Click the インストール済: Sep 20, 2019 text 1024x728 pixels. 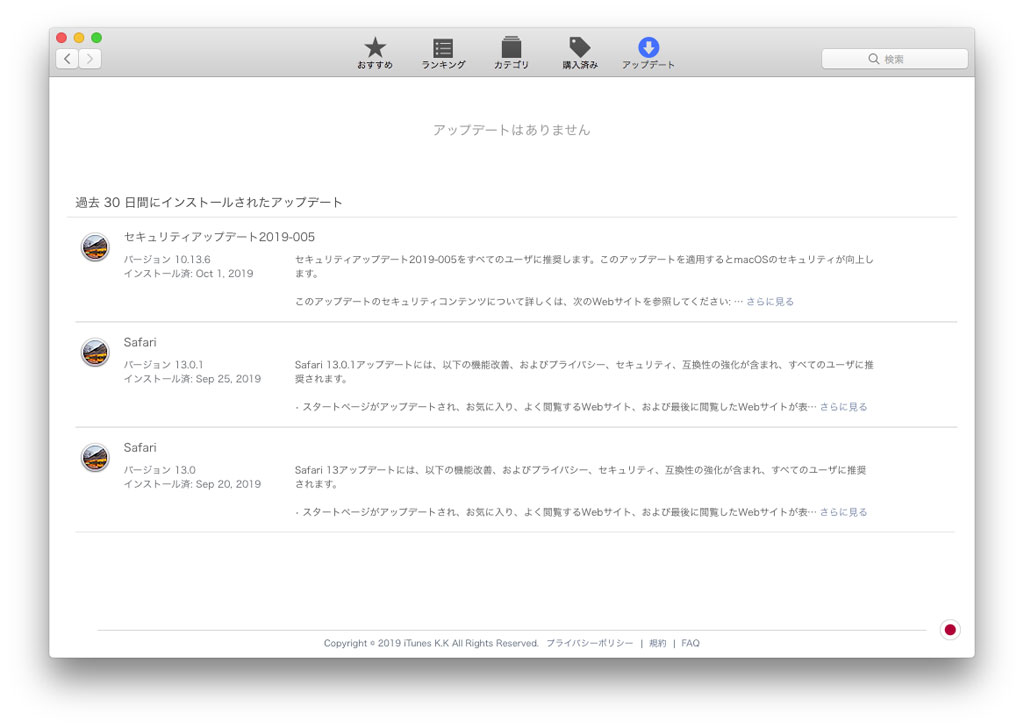[x=192, y=484]
